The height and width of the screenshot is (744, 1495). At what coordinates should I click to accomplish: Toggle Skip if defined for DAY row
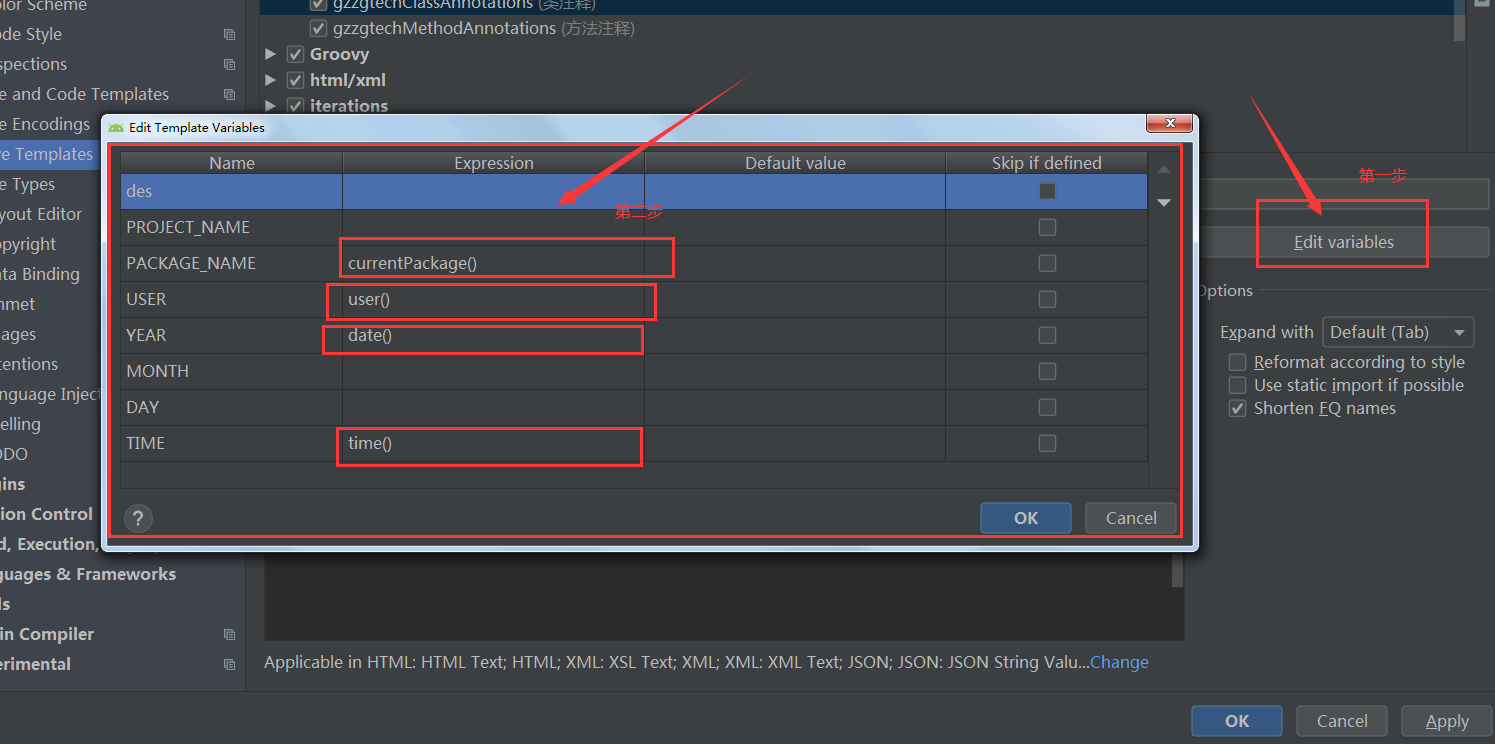(1047, 407)
